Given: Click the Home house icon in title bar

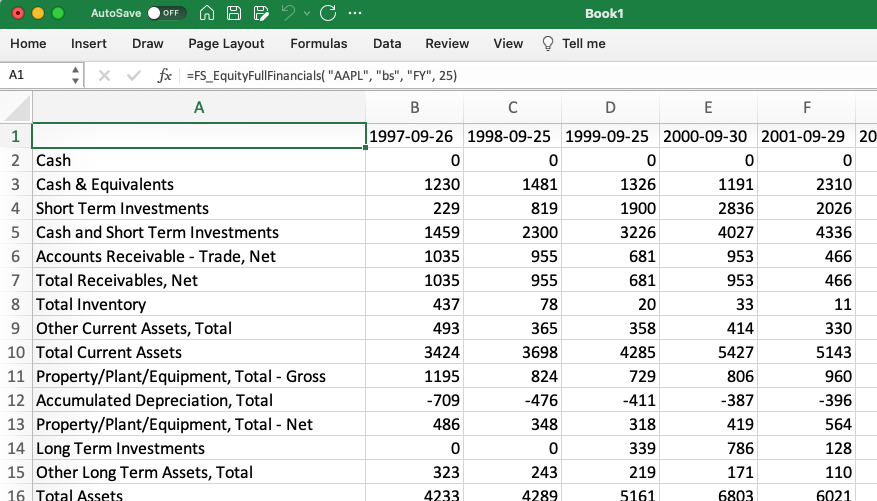Looking at the screenshot, I should tap(207, 13).
